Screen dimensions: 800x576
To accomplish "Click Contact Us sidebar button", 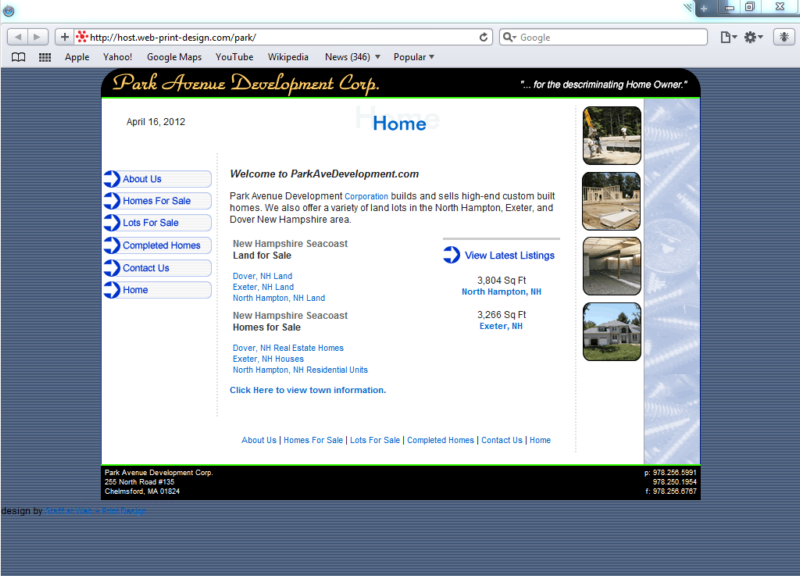I will [158, 268].
